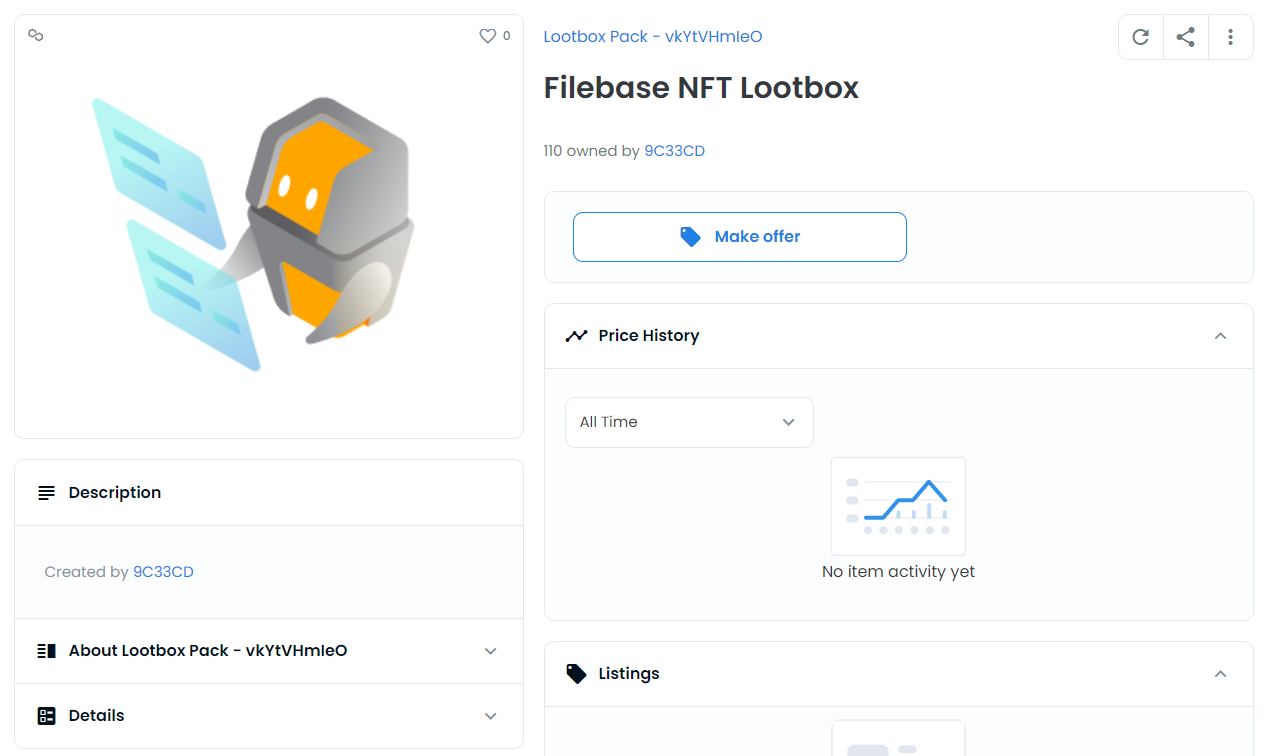Click the tag icon in Make offer
This screenshot has height=756, width=1269.
point(690,237)
